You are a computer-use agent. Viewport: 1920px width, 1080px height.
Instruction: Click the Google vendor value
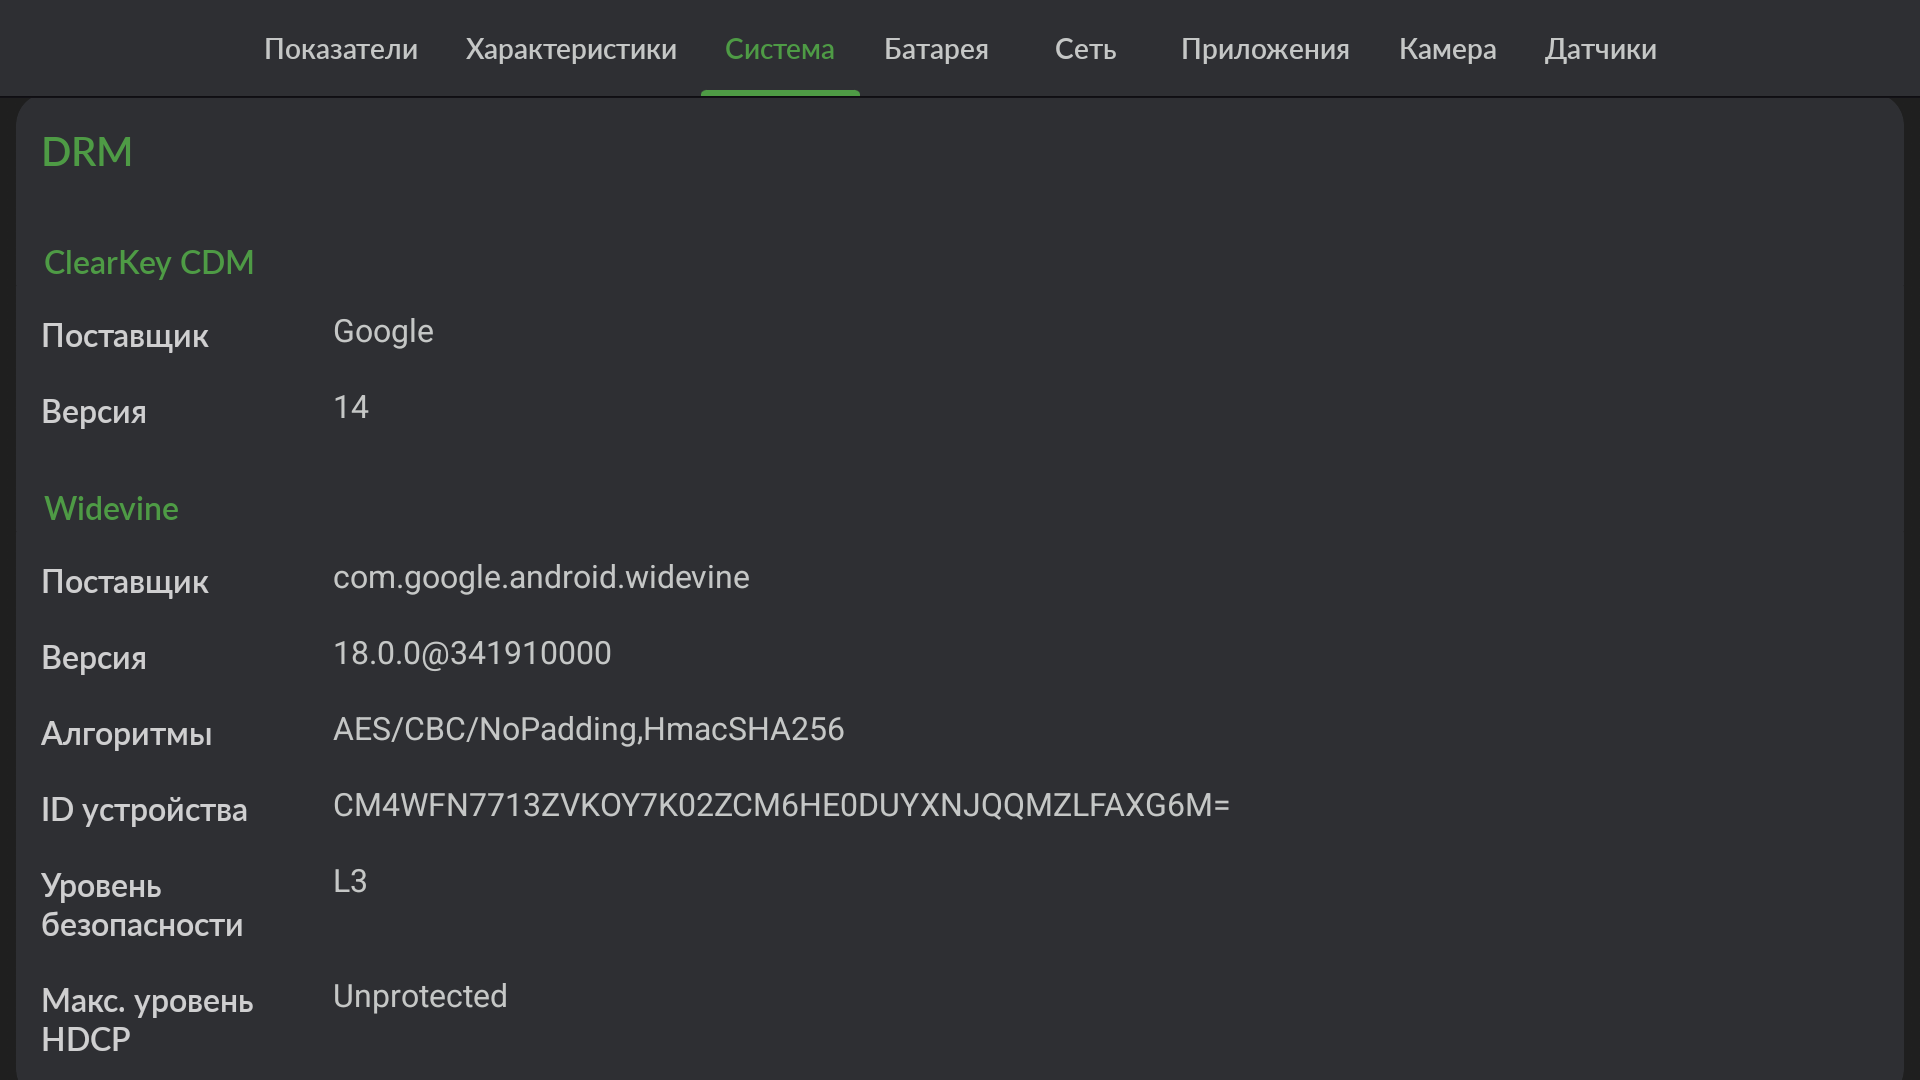click(383, 332)
